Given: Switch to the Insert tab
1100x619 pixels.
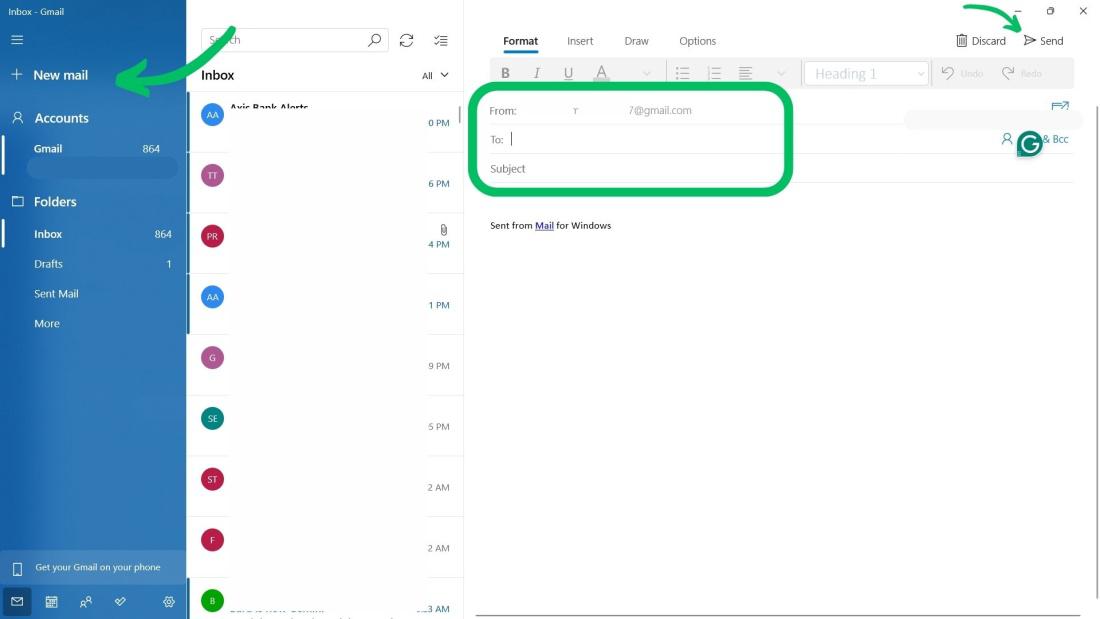Looking at the screenshot, I should [580, 41].
